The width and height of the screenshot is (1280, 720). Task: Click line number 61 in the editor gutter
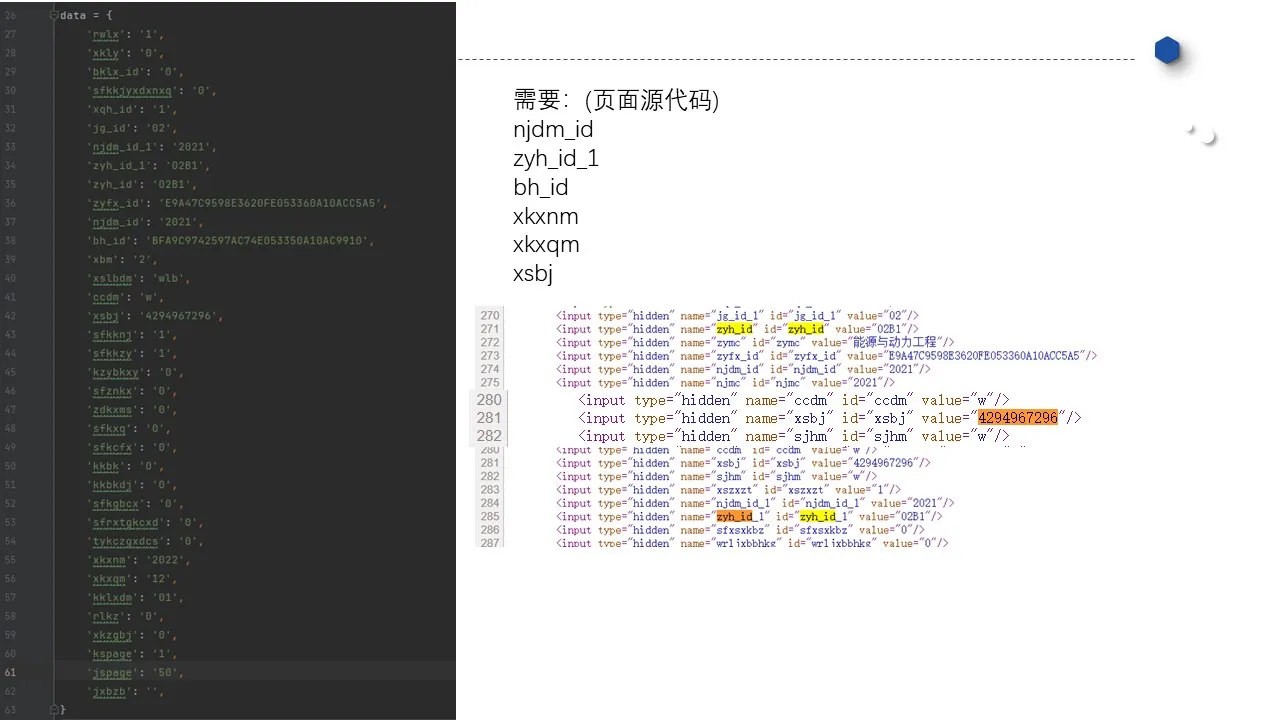click(10, 673)
